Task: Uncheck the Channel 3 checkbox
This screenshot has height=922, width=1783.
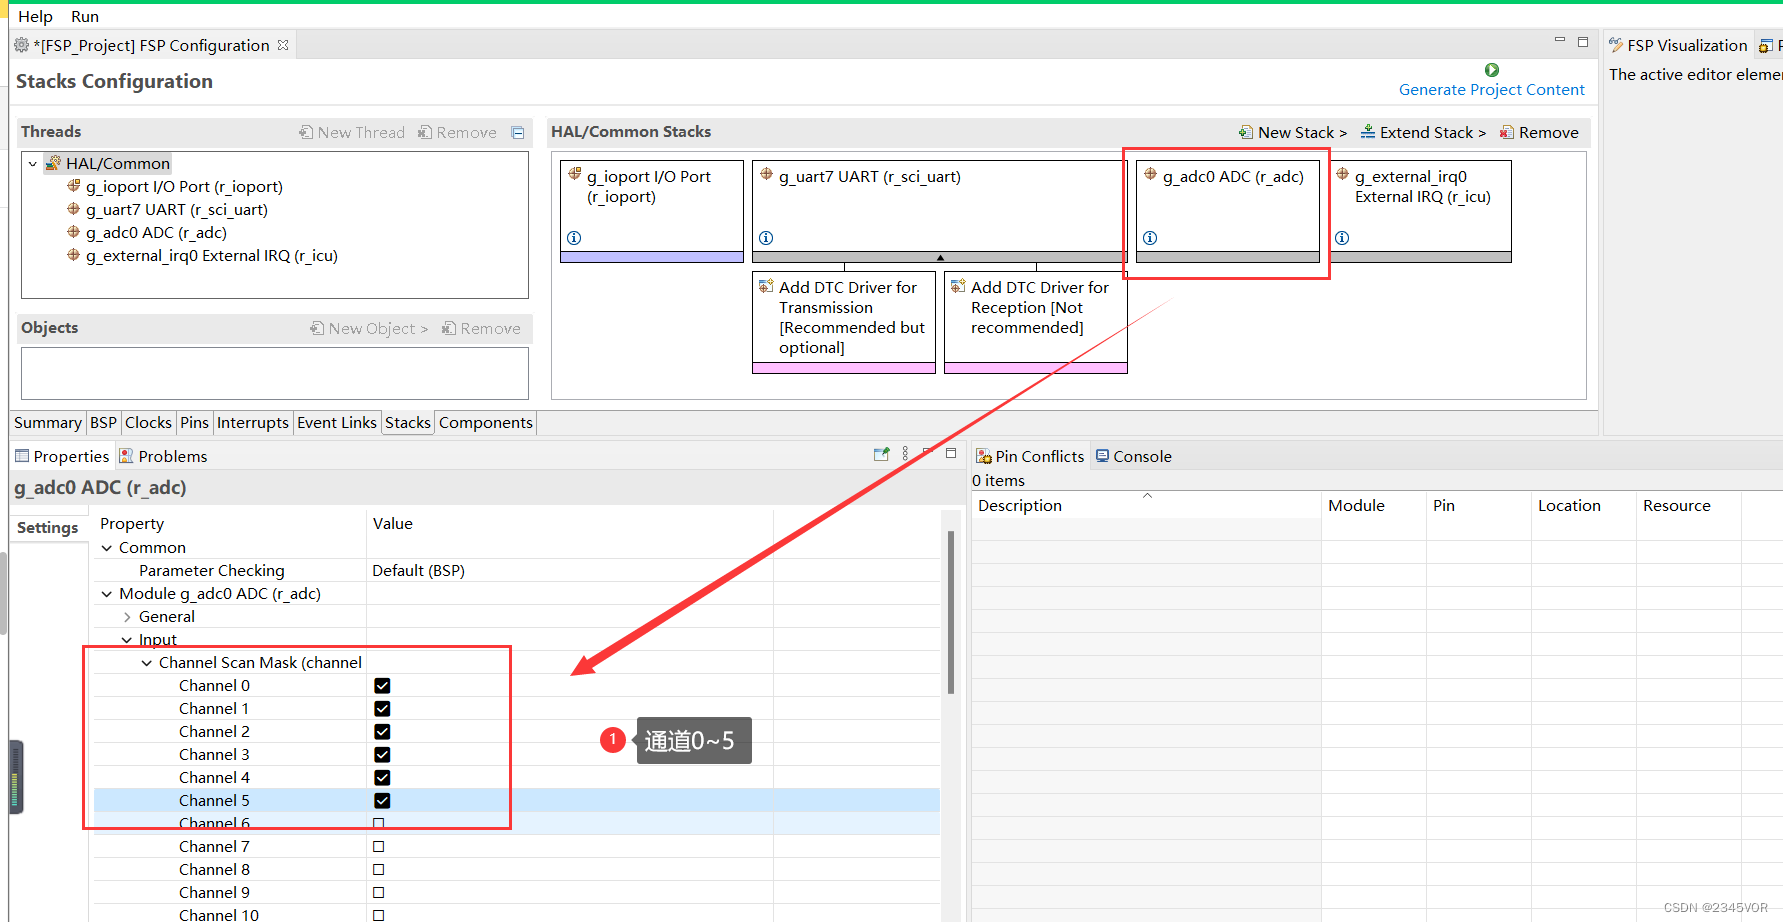Action: 382,755
